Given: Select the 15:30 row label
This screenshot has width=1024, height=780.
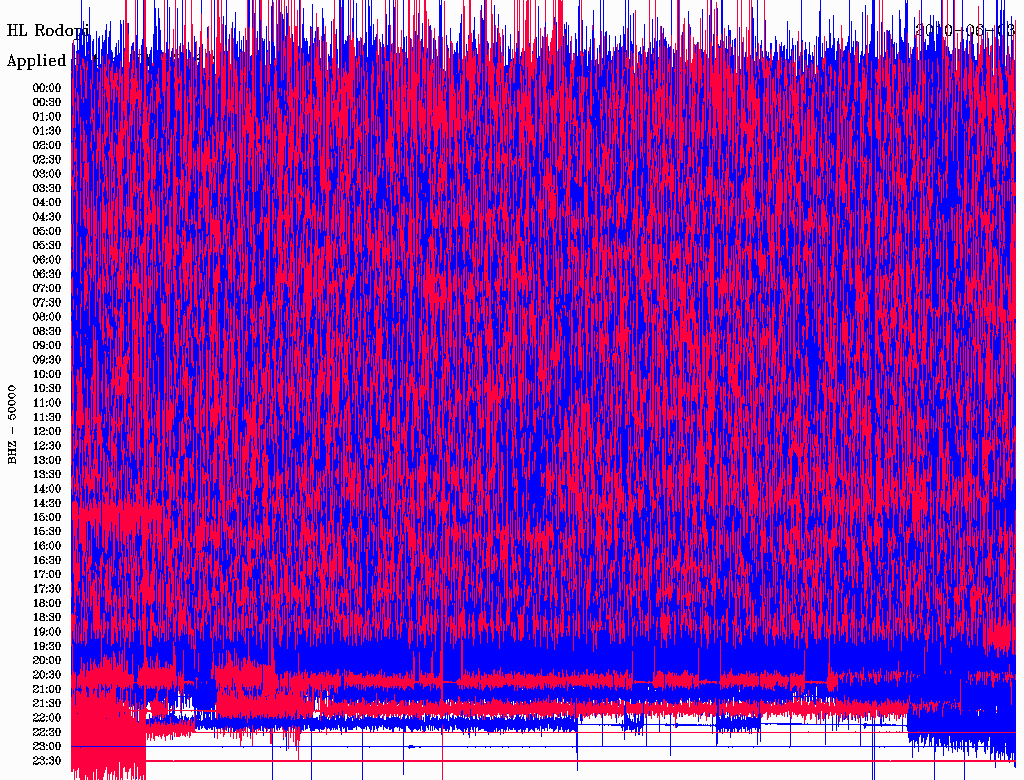Looking at the screenshot, I should point(47,532).
